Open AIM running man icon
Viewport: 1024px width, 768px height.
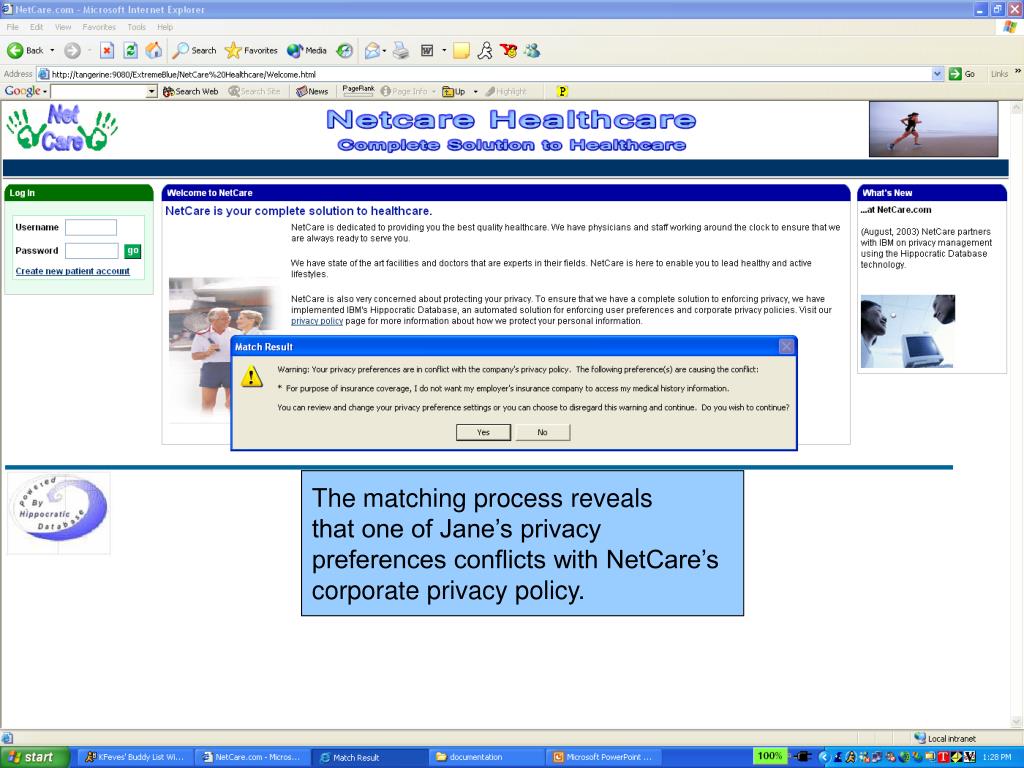[485, 50]
